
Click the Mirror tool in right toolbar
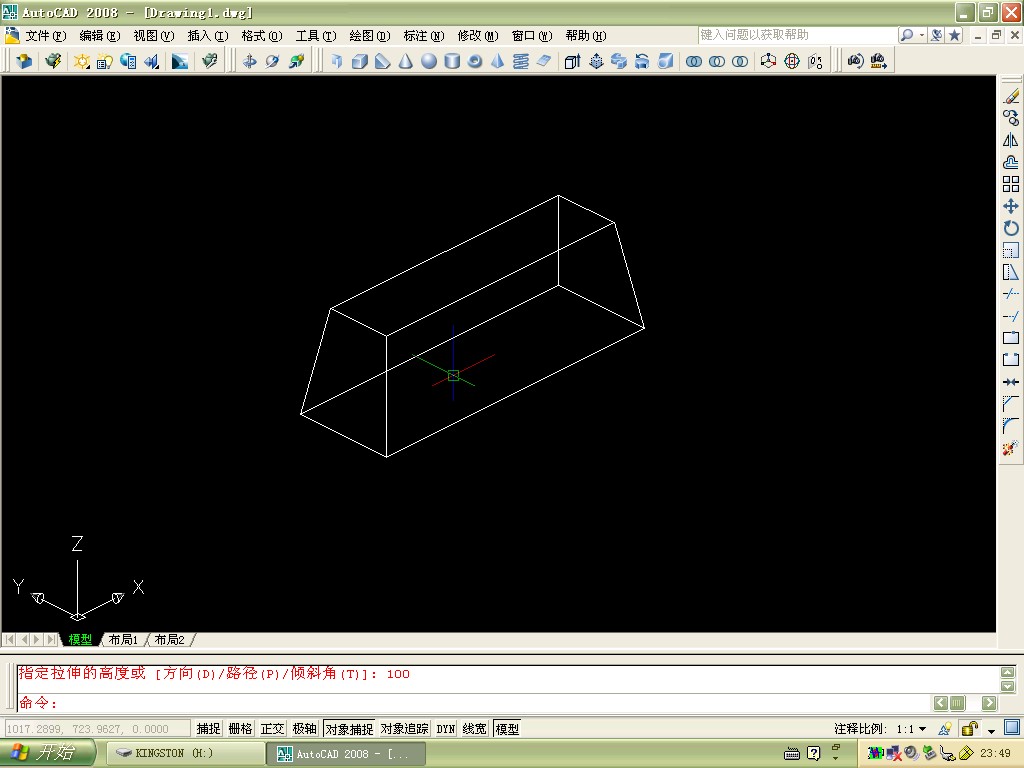pos(1011,140)
